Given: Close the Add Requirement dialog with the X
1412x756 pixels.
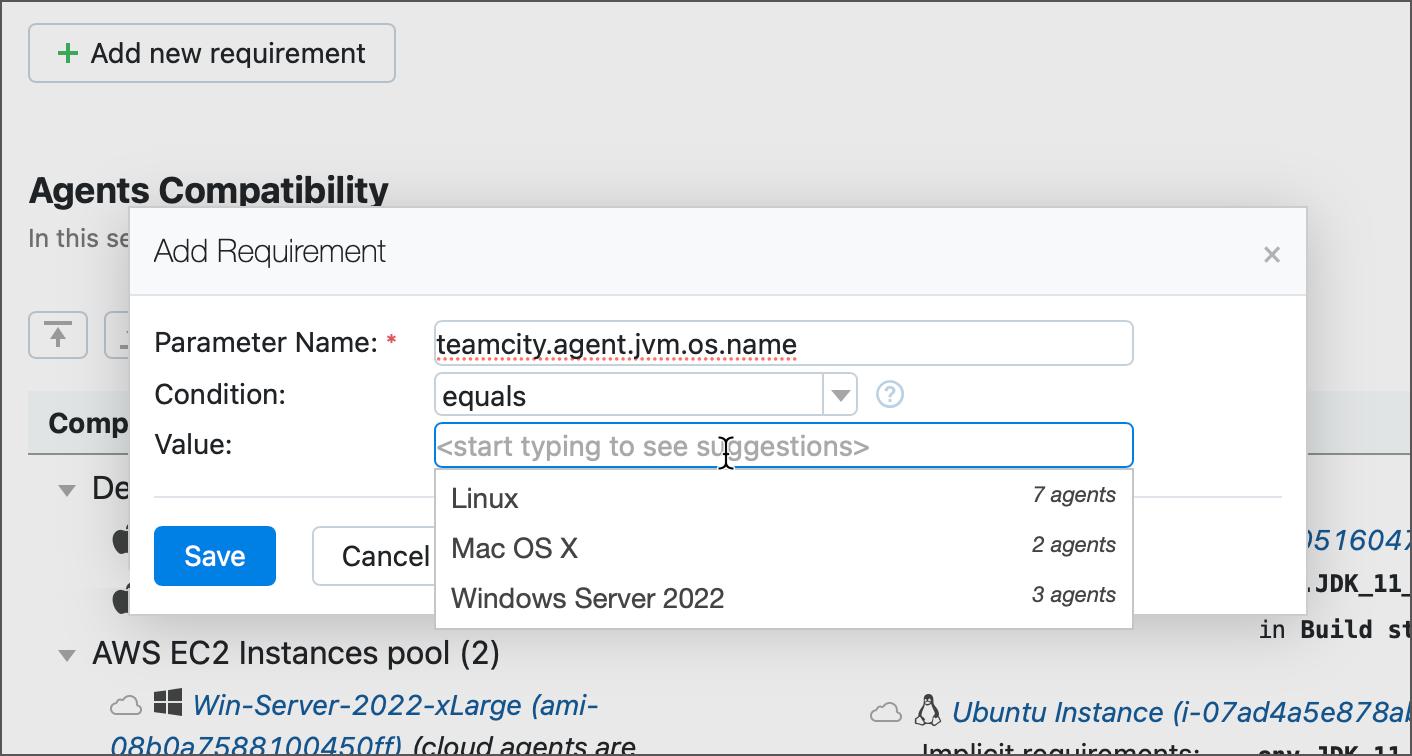Looking at the screenshot, I should coord(1271,254).
